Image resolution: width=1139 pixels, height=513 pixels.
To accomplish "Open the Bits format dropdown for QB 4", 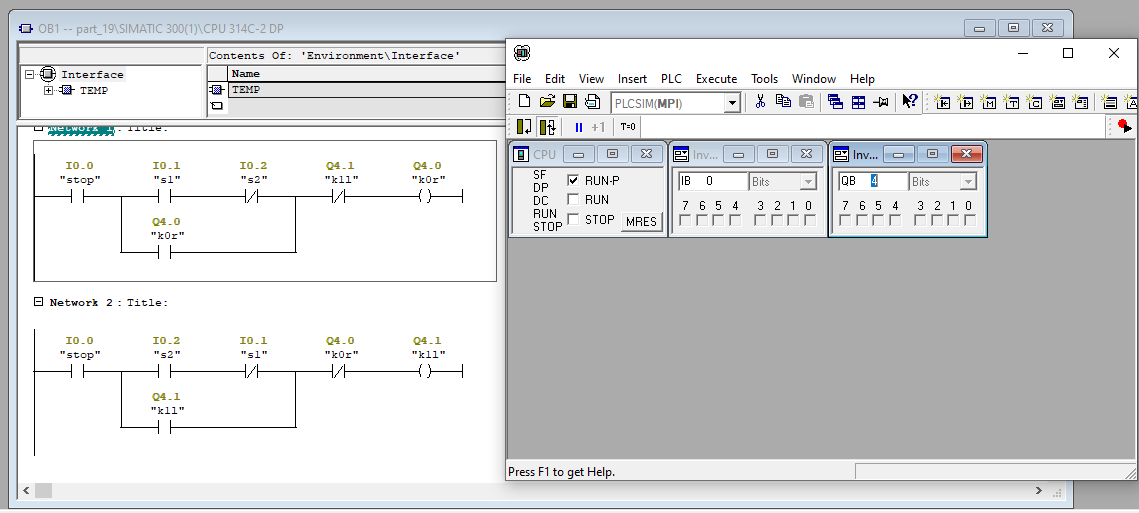I will 968,182.
